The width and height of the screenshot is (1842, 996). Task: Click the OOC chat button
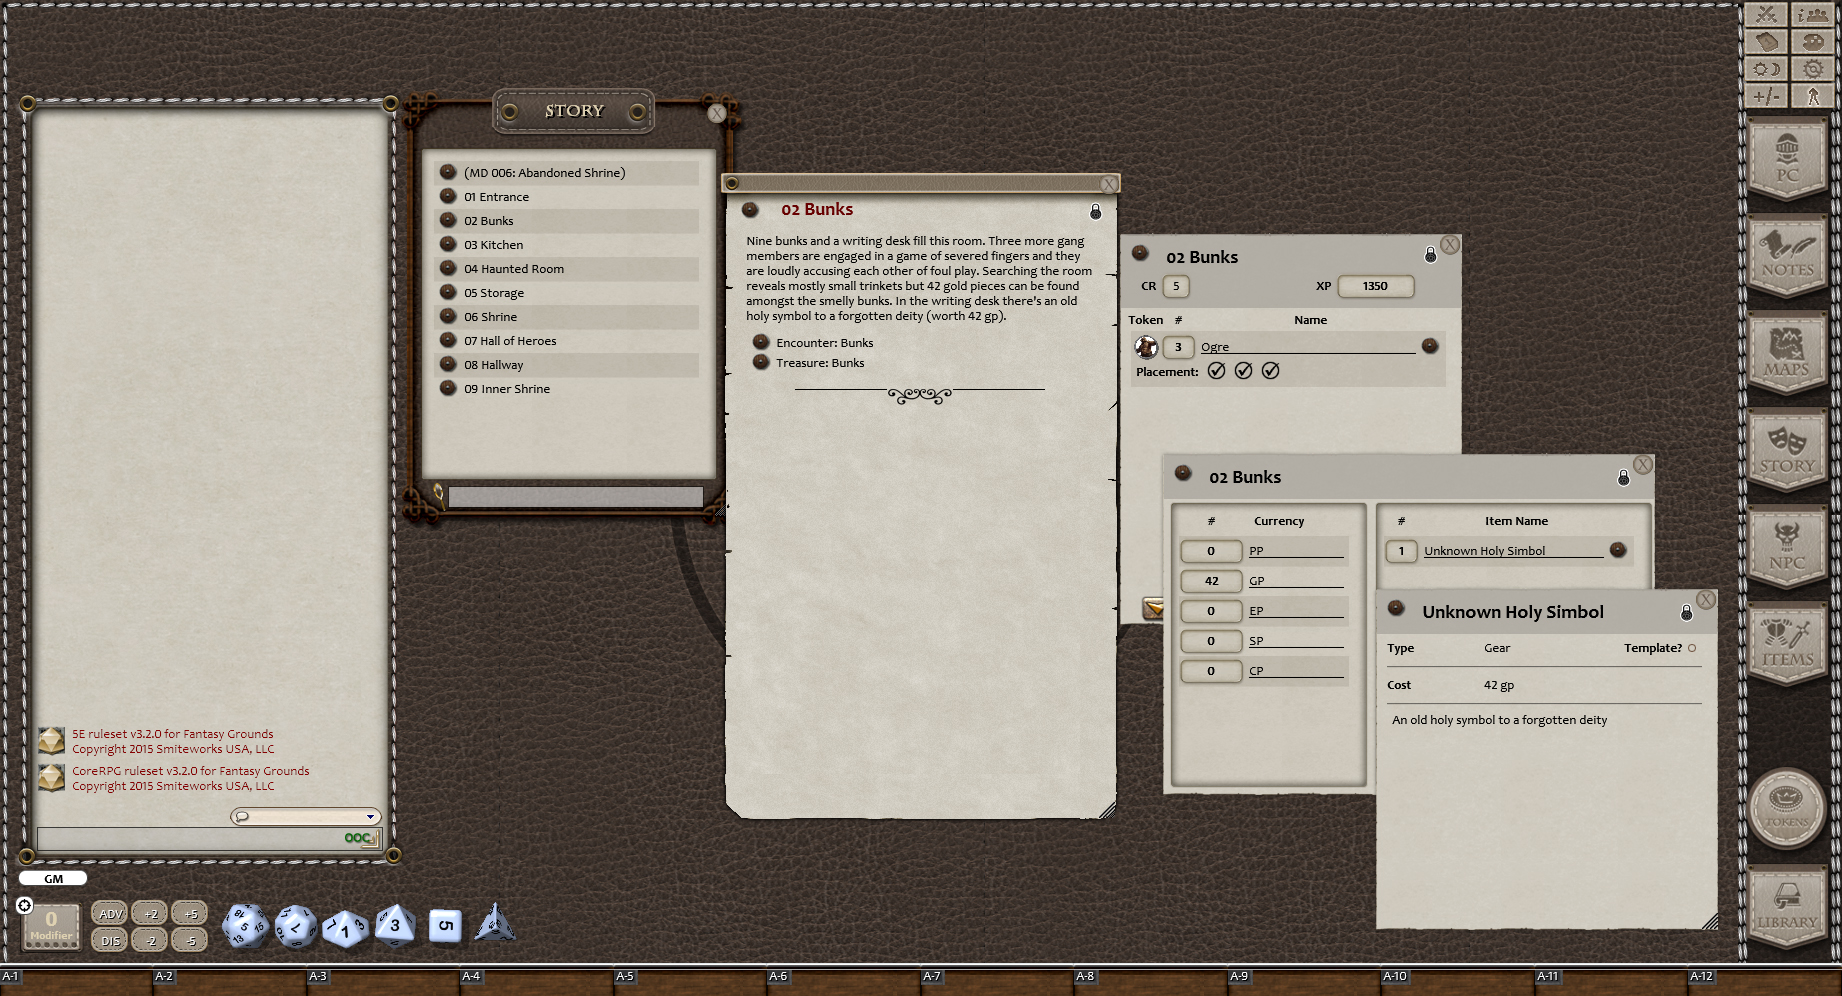point(355,838)
